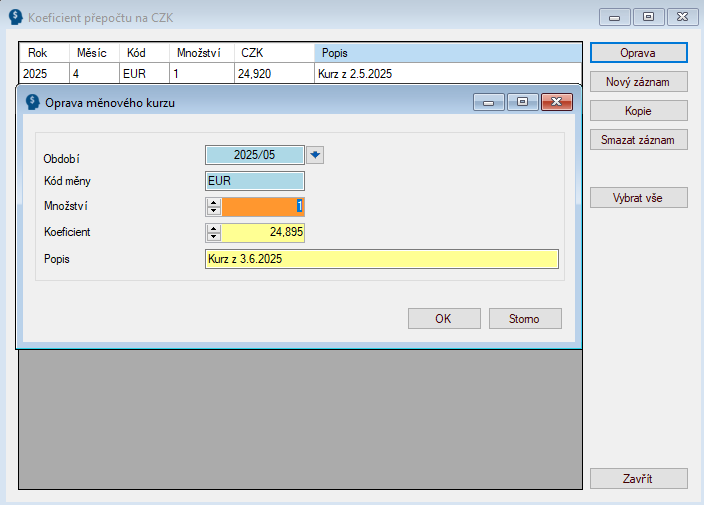This screenshot has height=505, width=704.
Task: Click the Popis column header
Action: (x=447, y=52)
